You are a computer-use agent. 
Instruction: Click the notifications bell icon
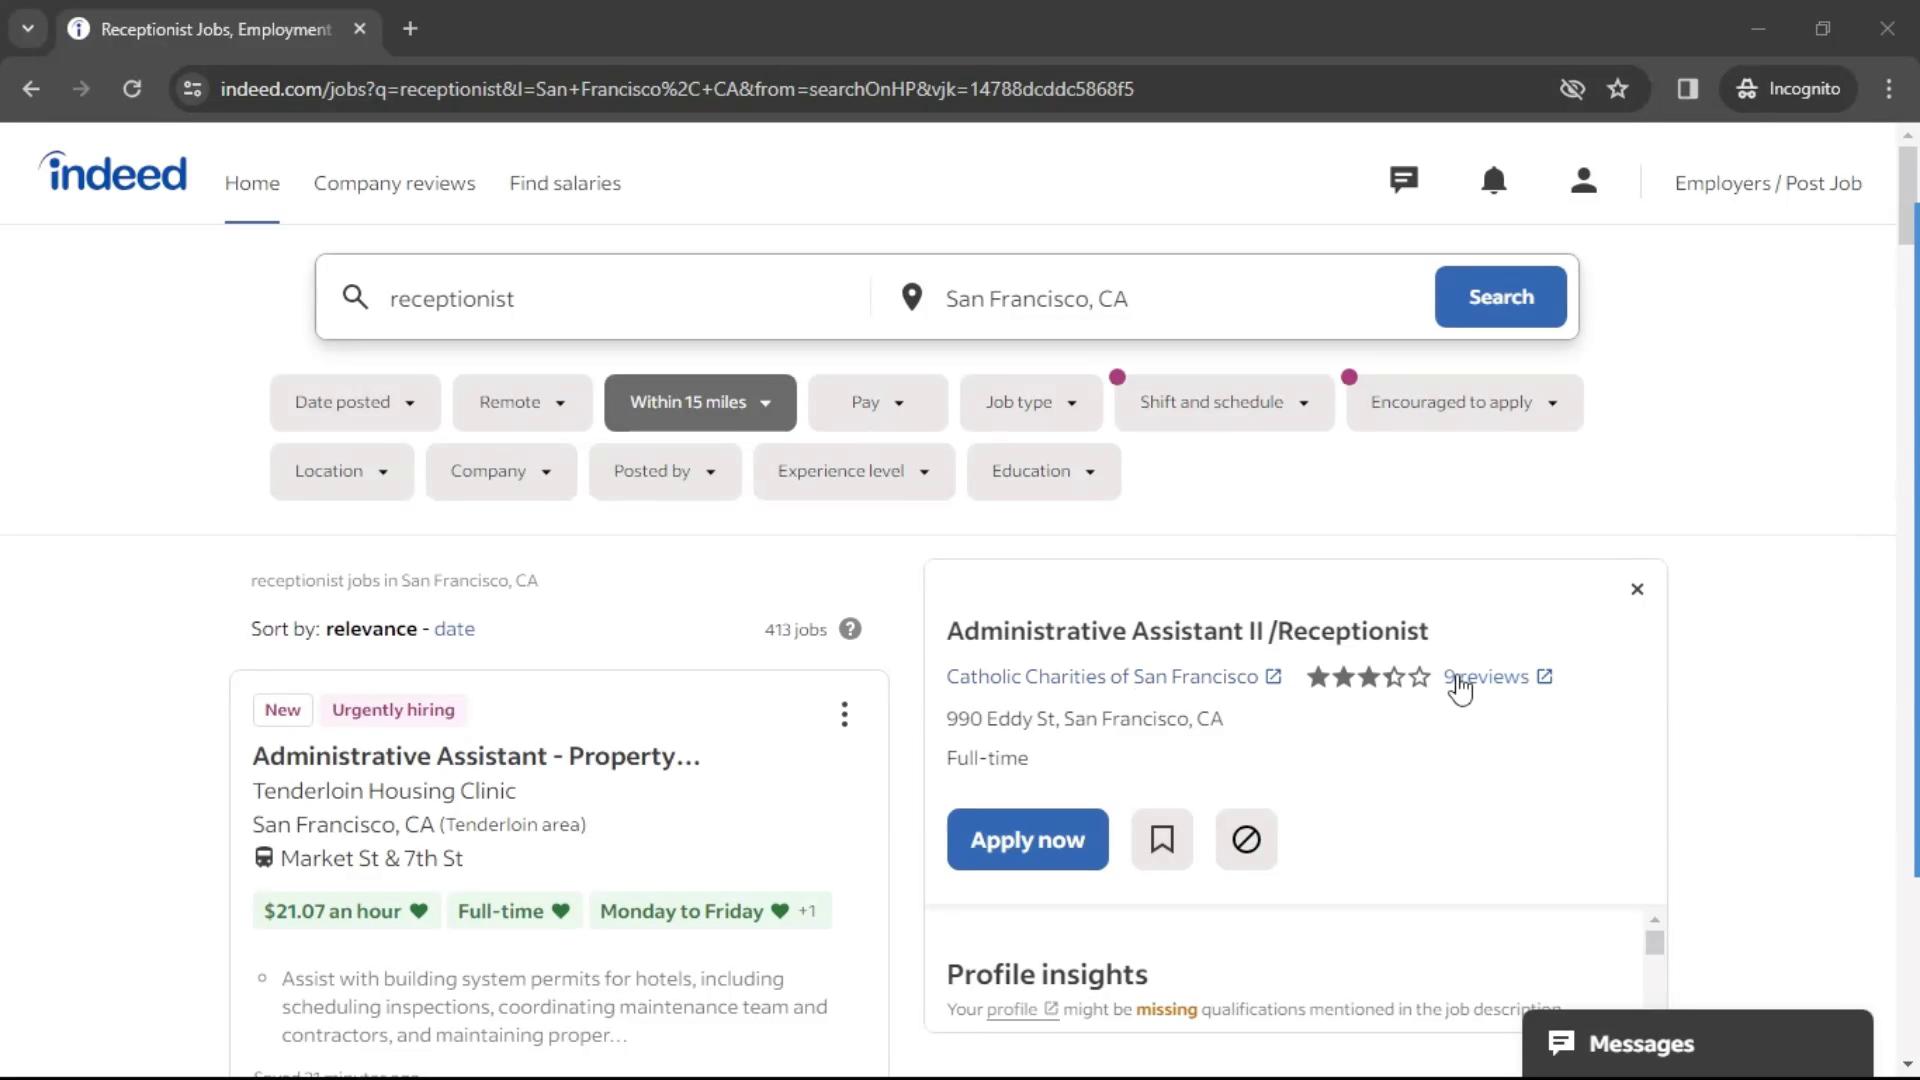pyautogui.click(x=1493, y=182)
